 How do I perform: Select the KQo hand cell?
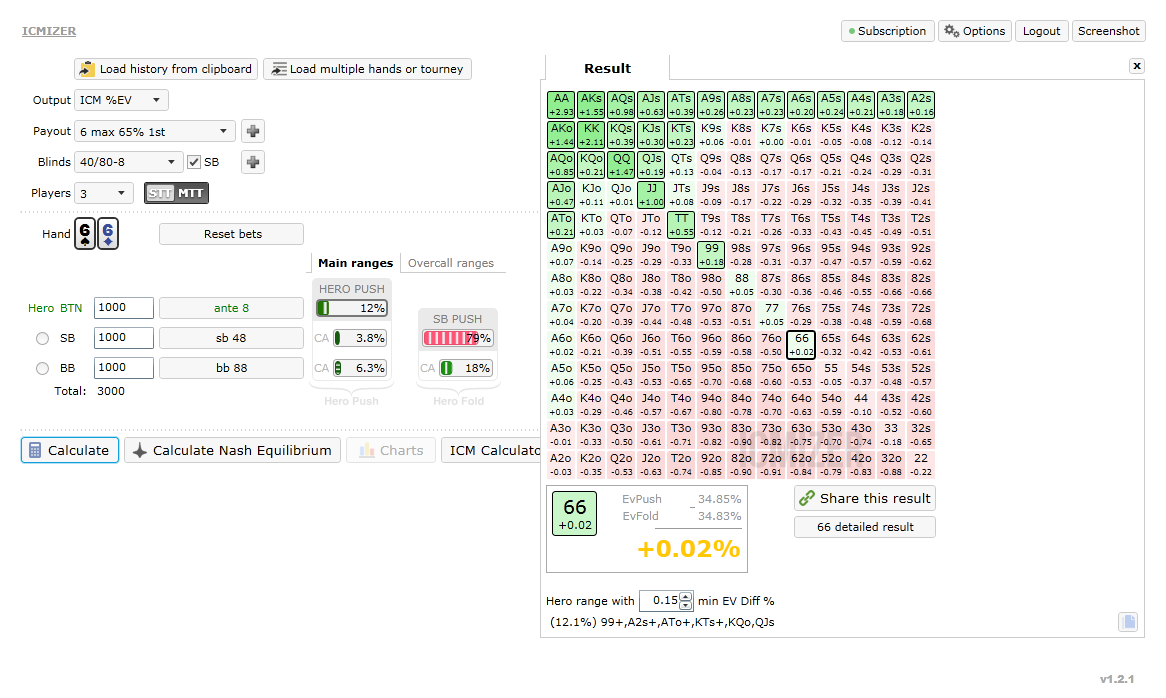click(x=591, y=165)
